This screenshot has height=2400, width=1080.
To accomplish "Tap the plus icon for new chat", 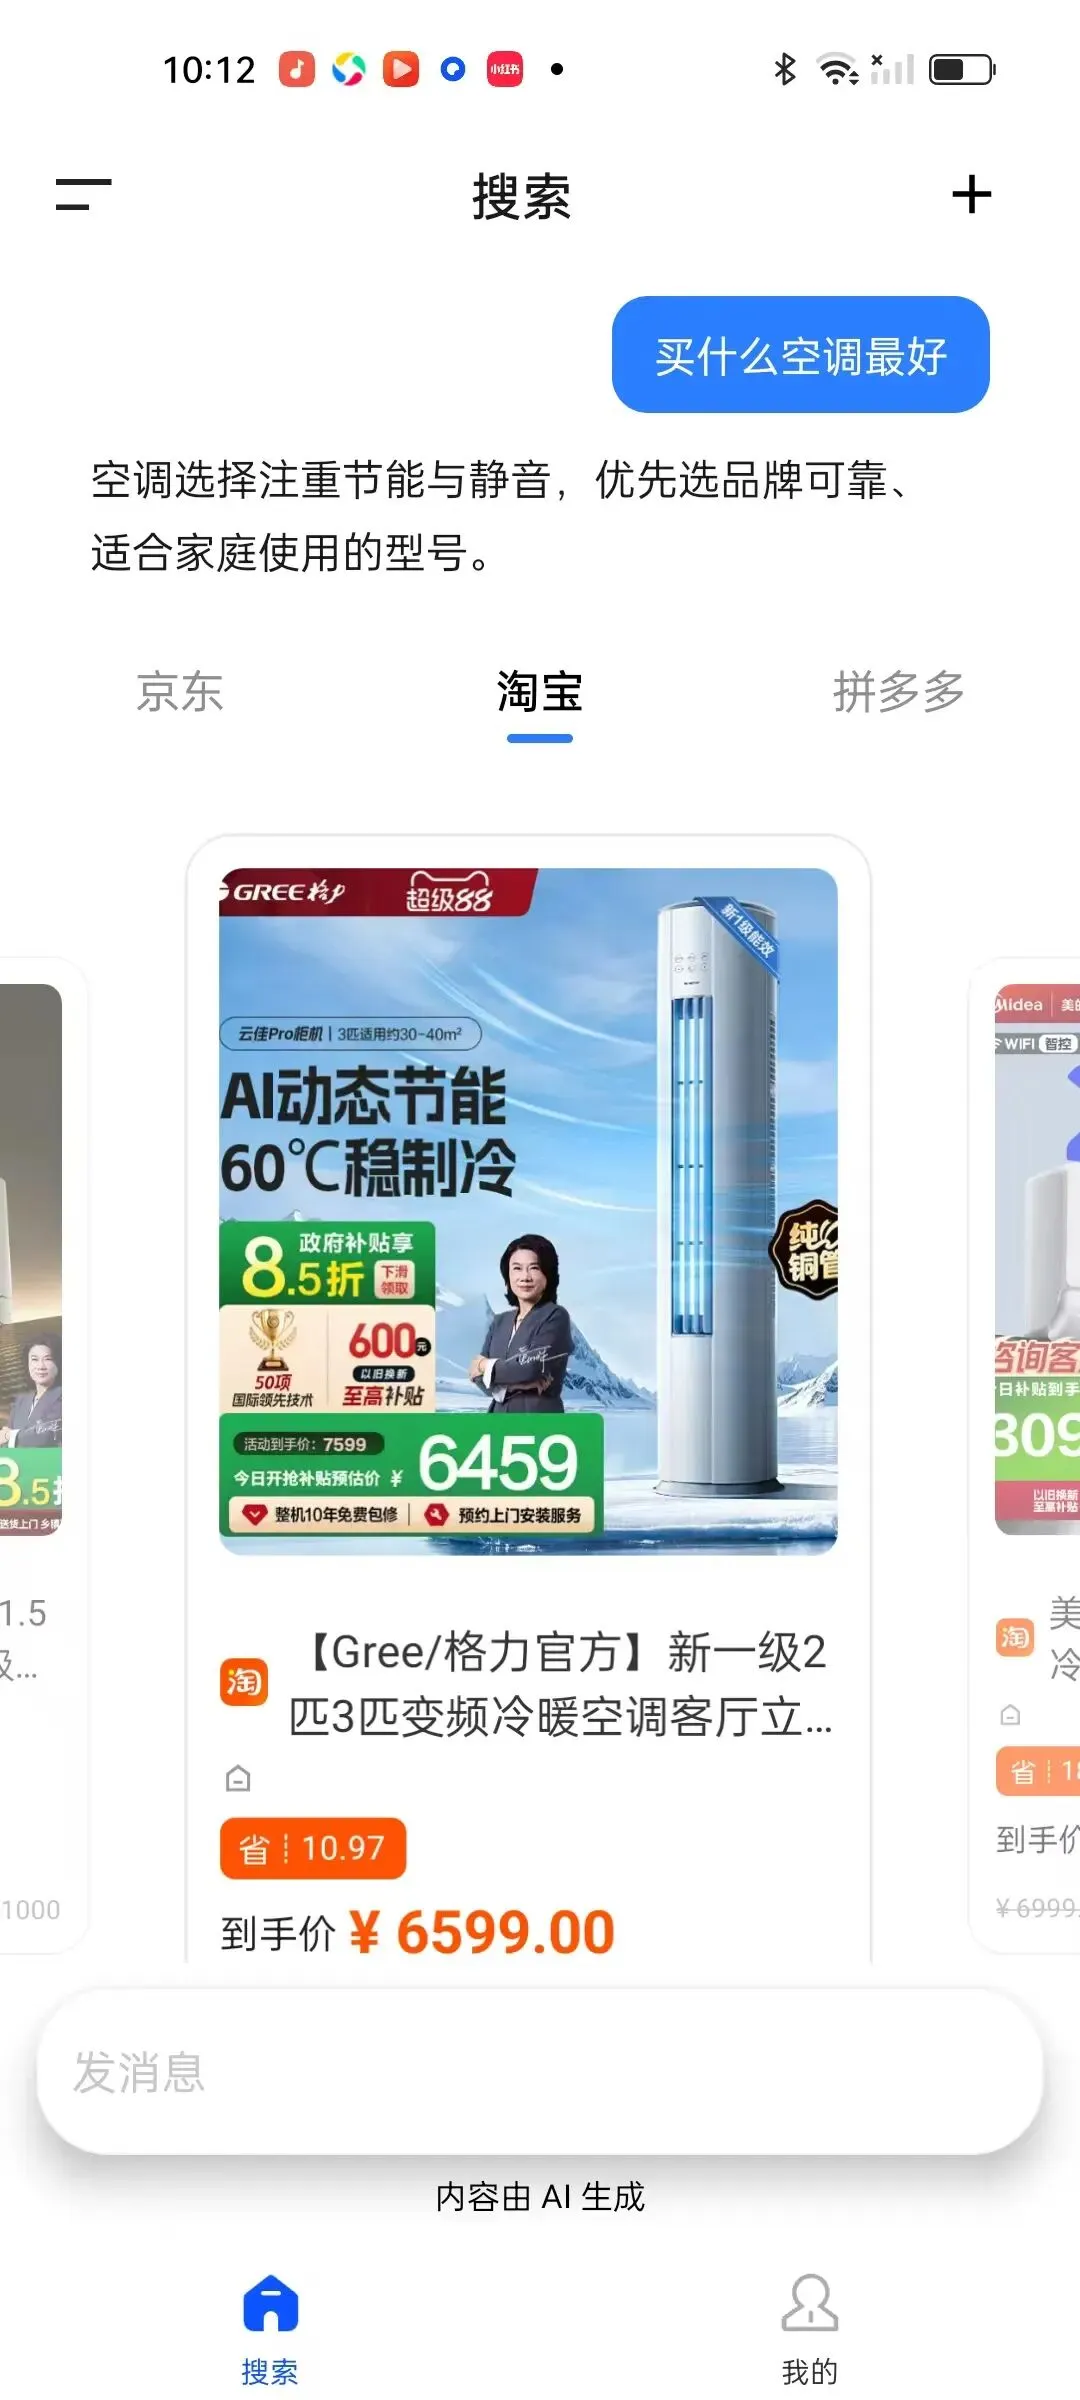I will pyautogui.click(x=971, y=194).
